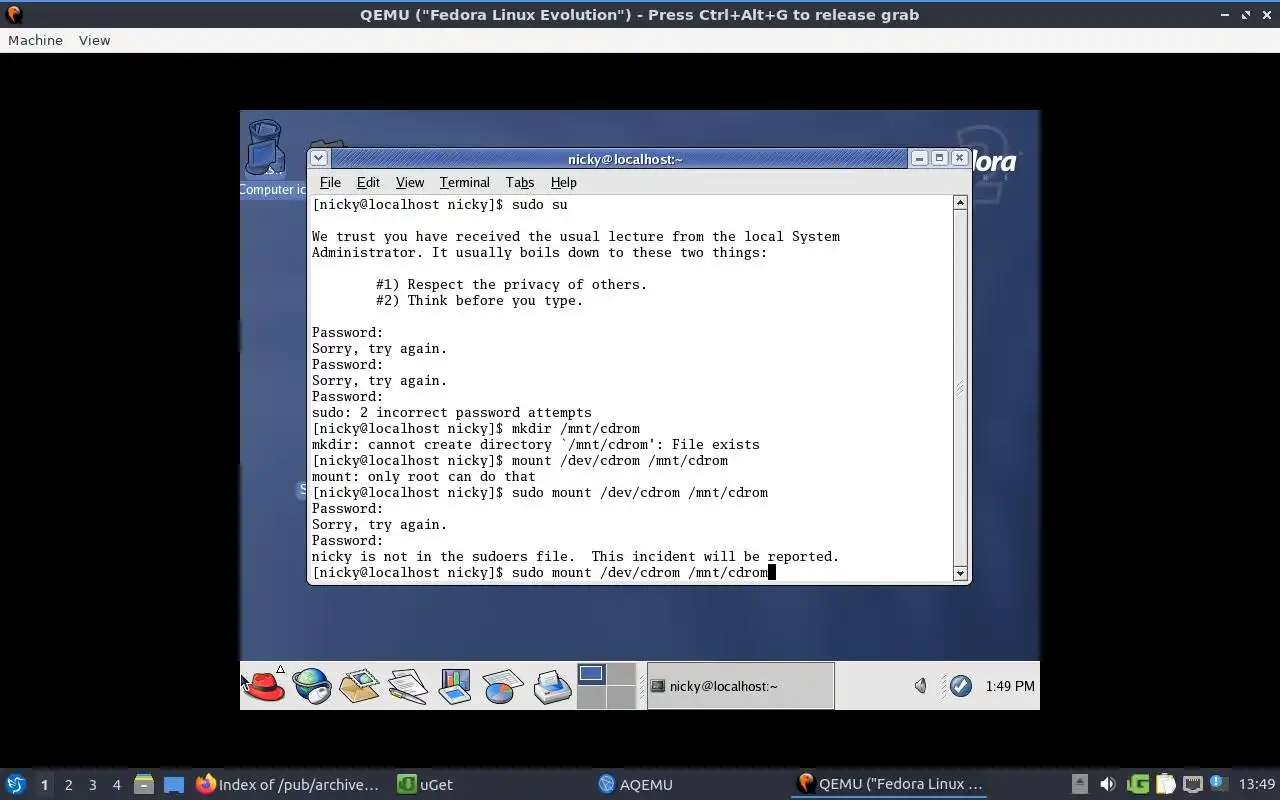This screenshot has width=1280, height=800.
Task: Click 'nicky is not in the sudoers file' line
Action: point(576,556)
